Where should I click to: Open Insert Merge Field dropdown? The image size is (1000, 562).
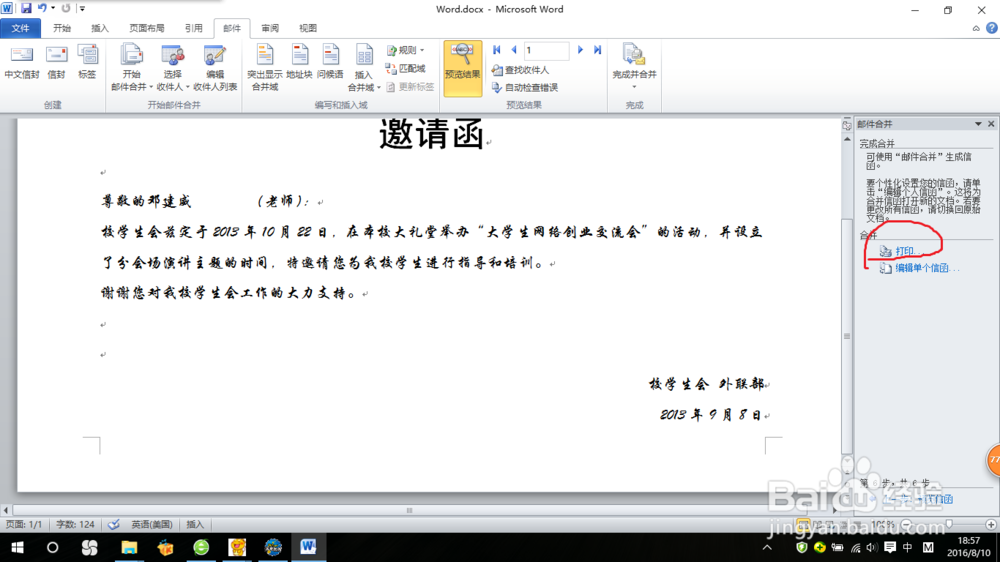[364, 68]
